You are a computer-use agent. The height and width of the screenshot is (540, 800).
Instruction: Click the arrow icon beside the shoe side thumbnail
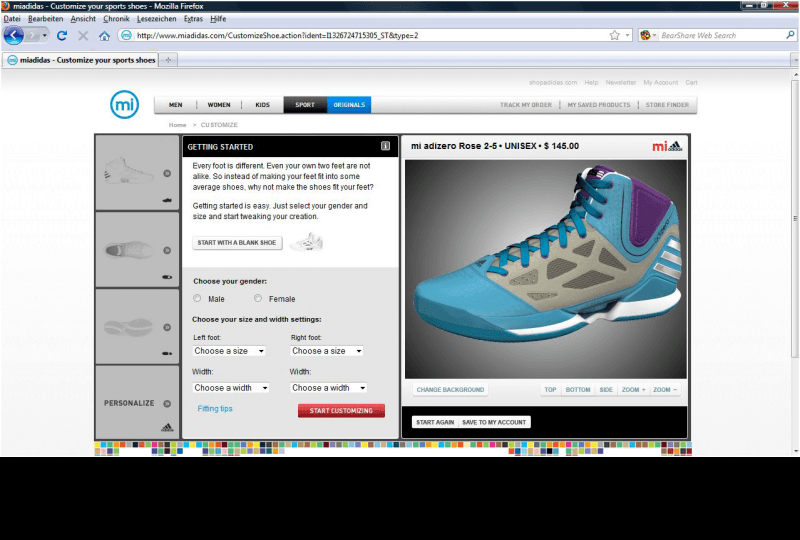click(x=167, y=174)
